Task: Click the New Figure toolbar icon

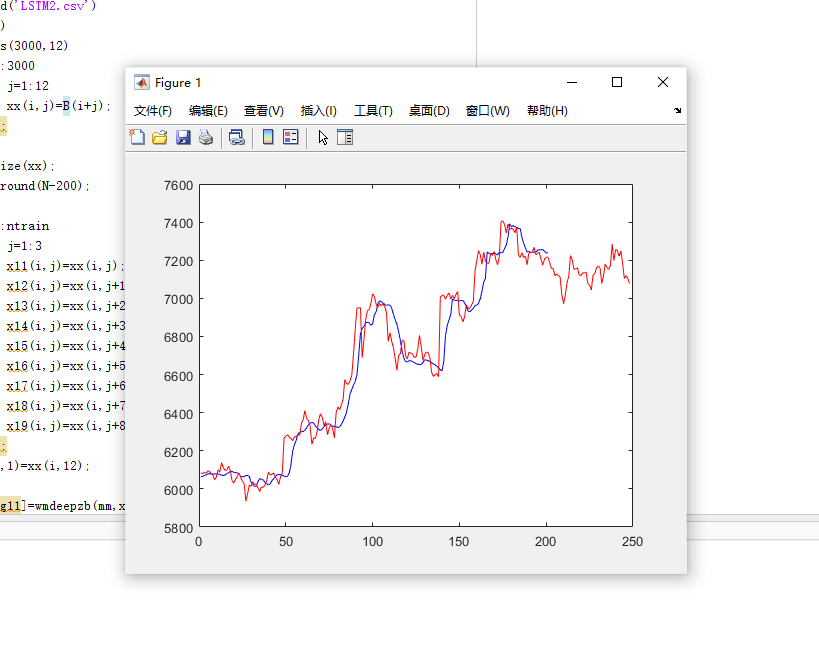Action: (x=137, y=137)
